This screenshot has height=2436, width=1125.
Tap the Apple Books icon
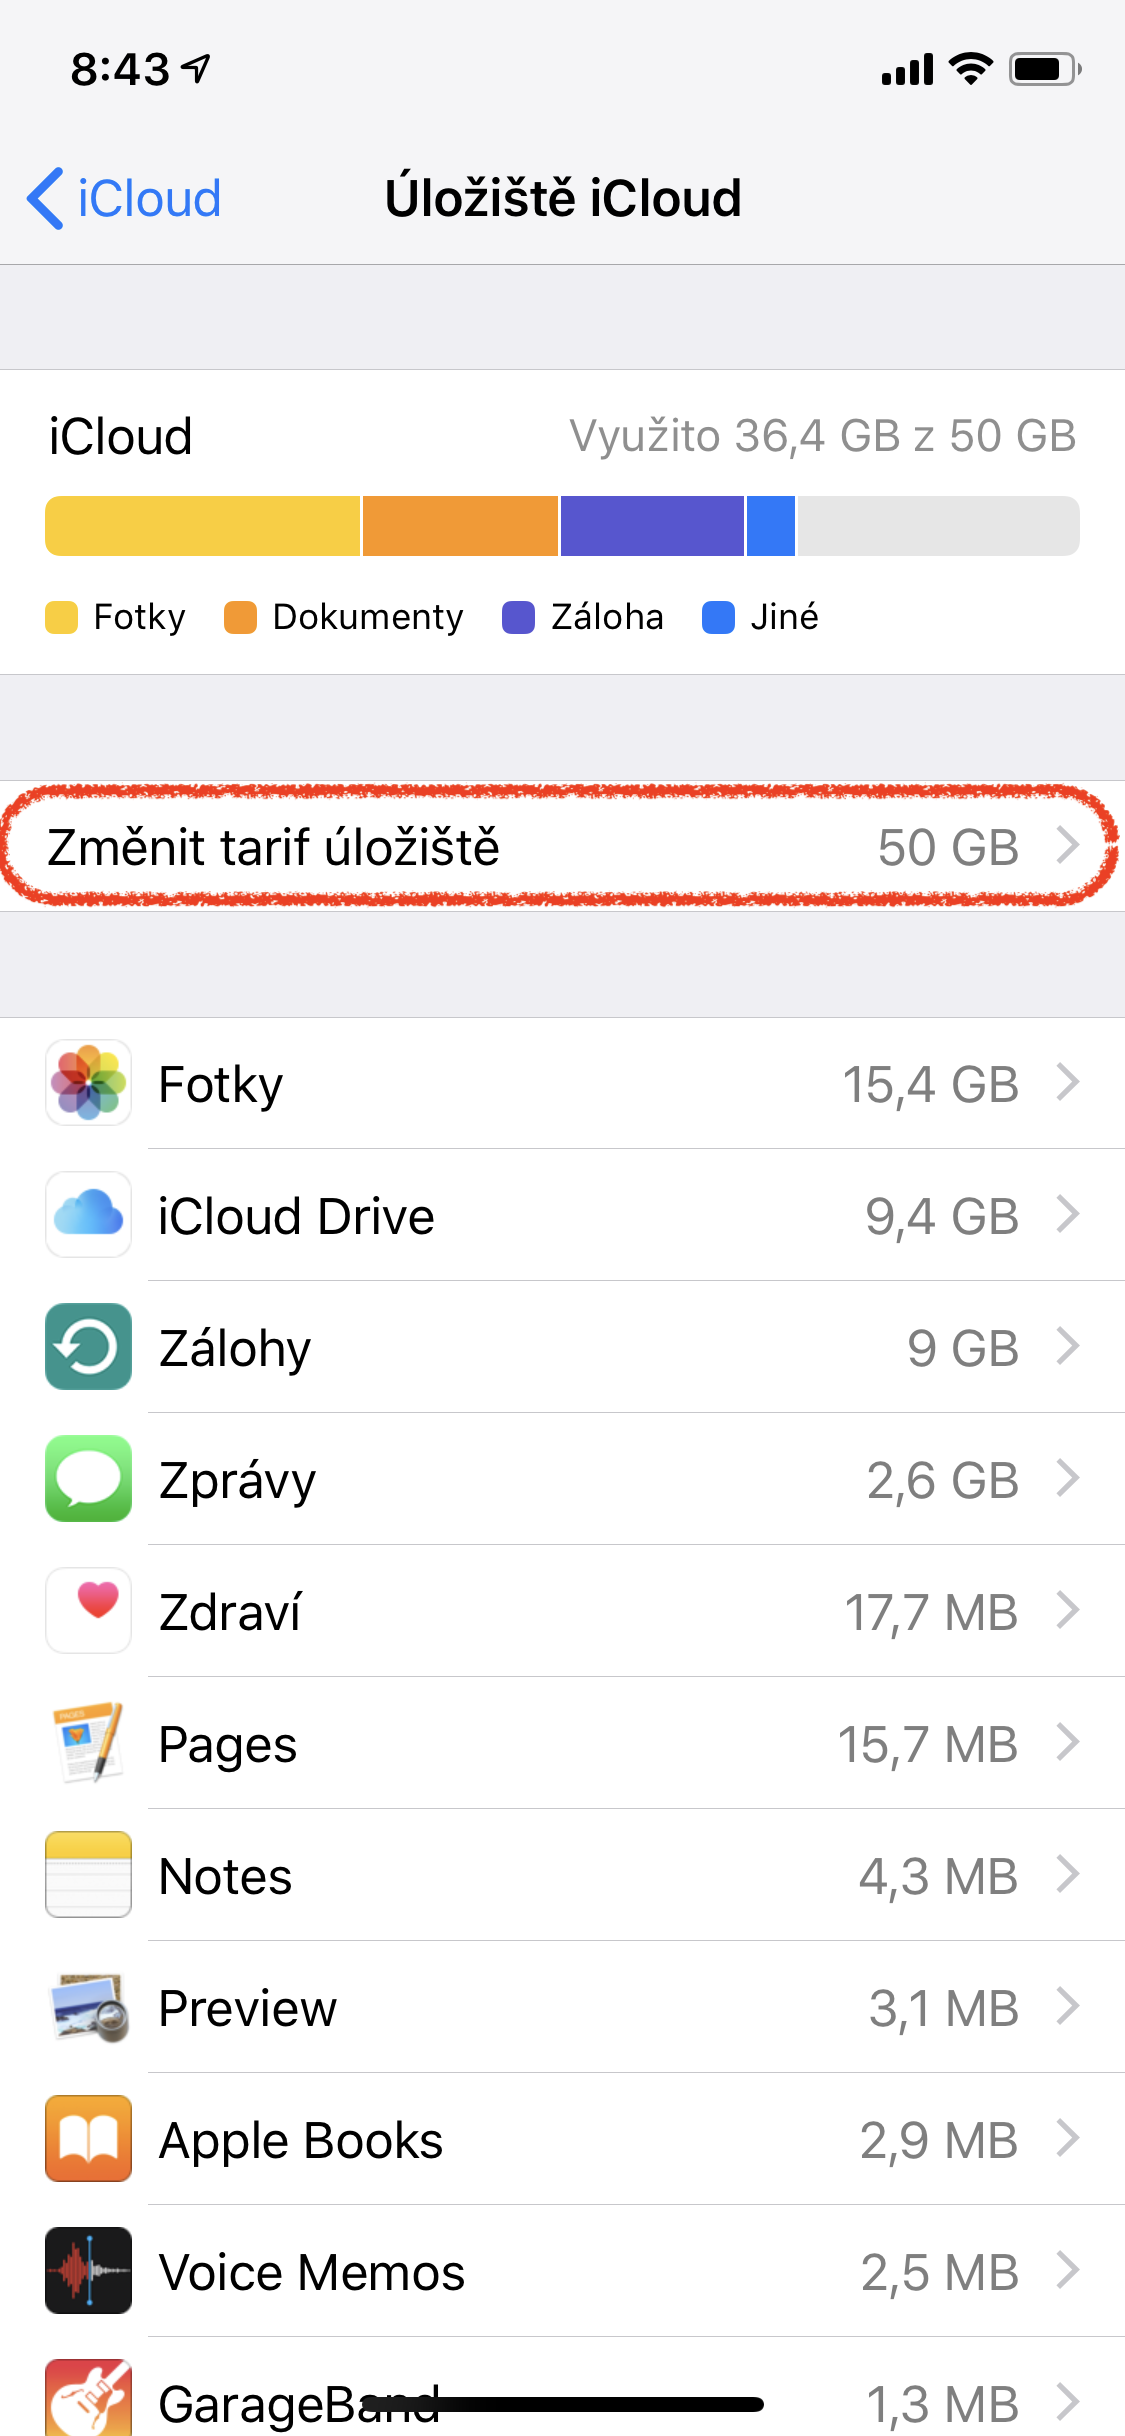coord(88,2139)
